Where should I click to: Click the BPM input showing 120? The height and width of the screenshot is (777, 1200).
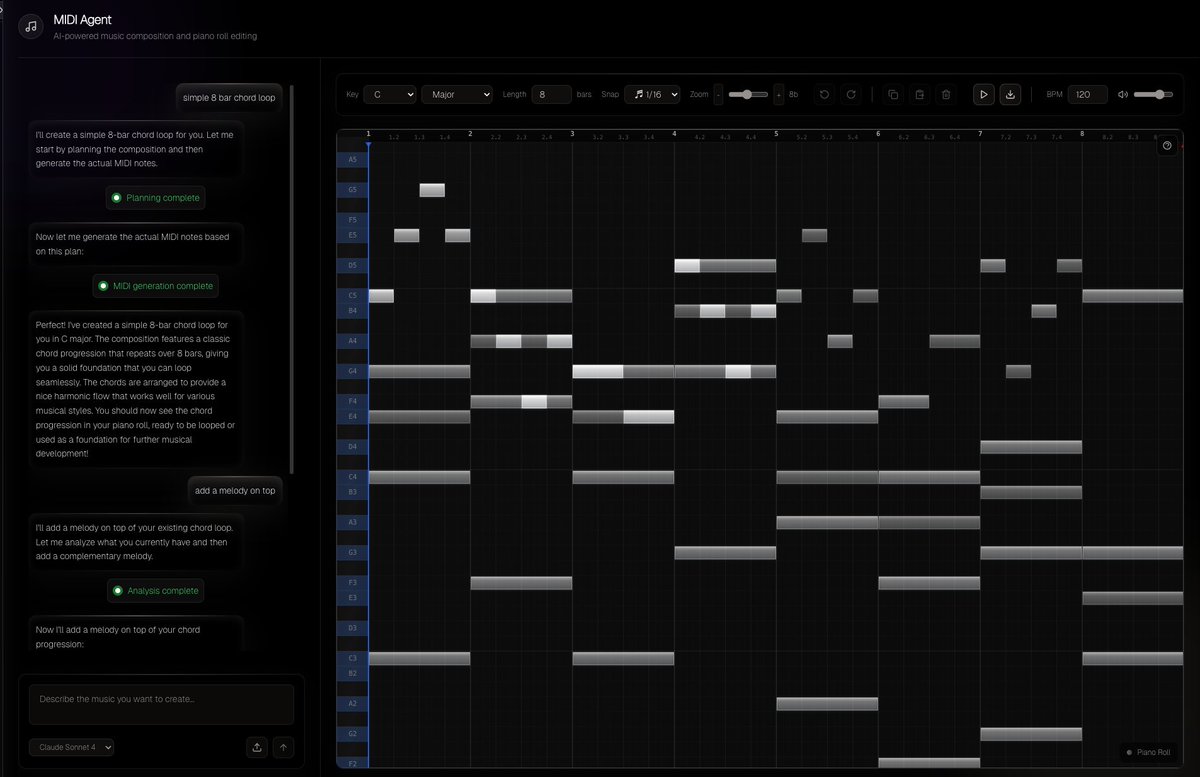[x=1087, y=94]
